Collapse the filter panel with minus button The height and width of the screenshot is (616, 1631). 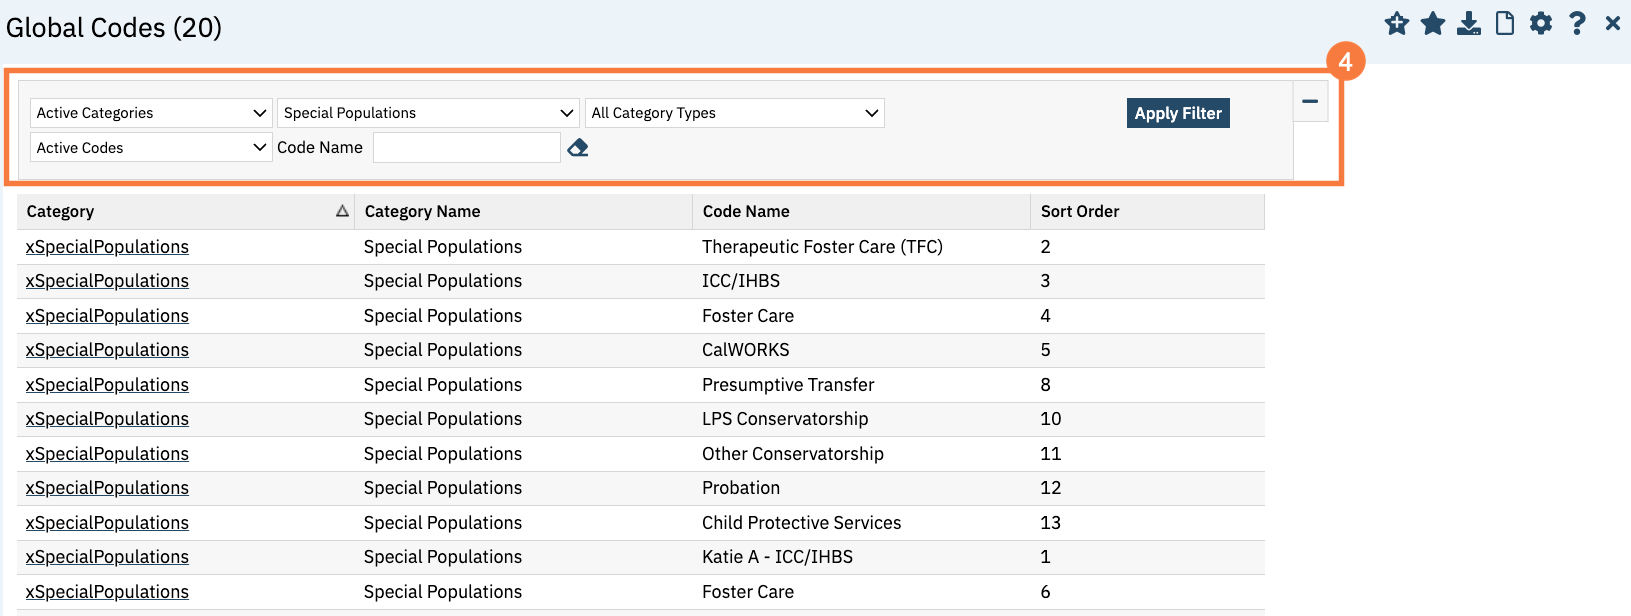(x=1310, y=102)
